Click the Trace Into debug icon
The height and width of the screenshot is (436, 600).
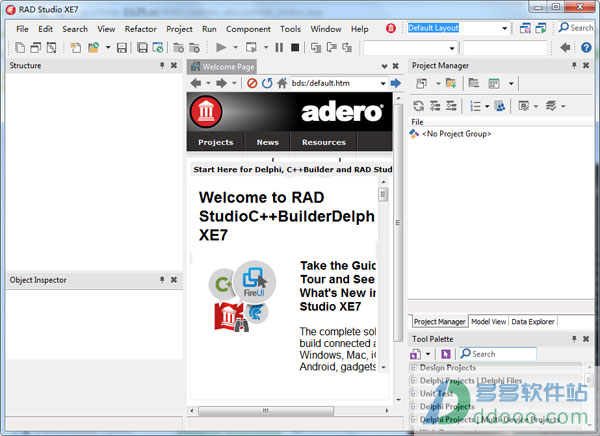[x=316, y=47]
